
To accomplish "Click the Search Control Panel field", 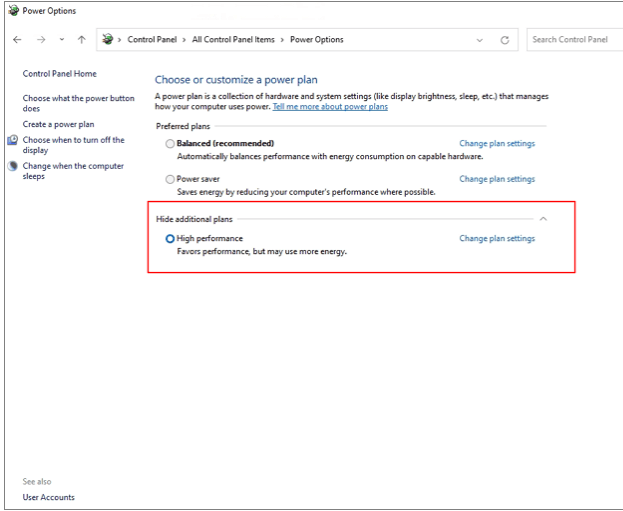I will (x=572, y=40).
